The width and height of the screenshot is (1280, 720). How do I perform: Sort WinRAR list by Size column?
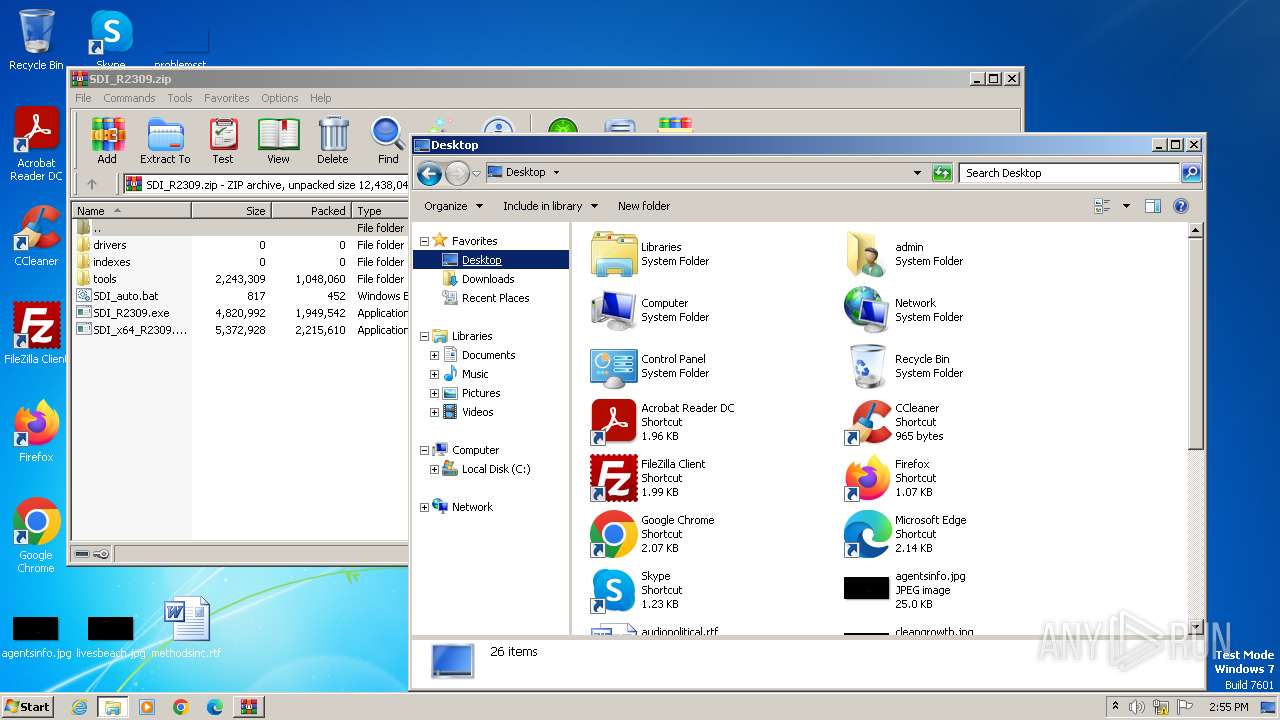[x=231, y=211]
